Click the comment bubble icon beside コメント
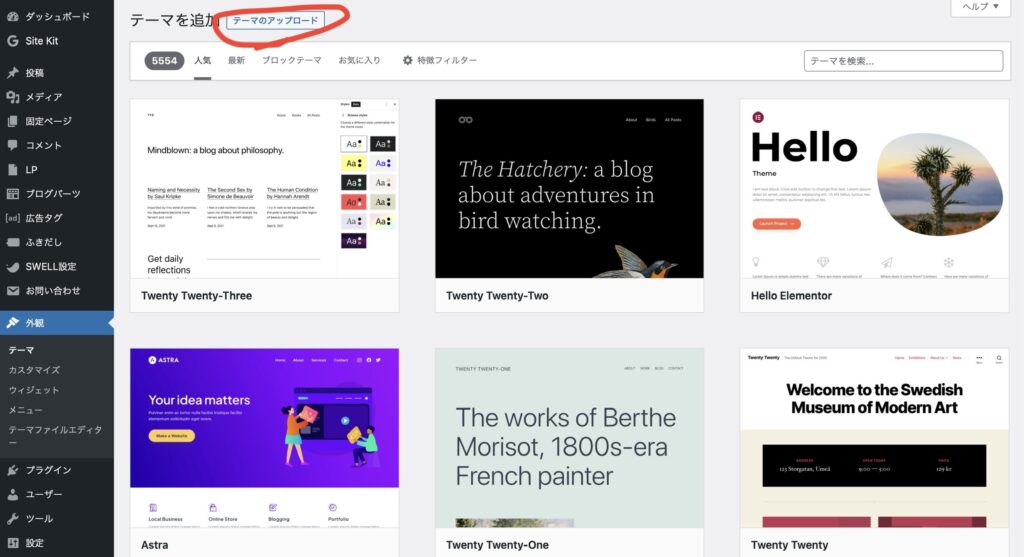Image resolution: width=1024 pixels, height=557 pixels. coord(12,145)
